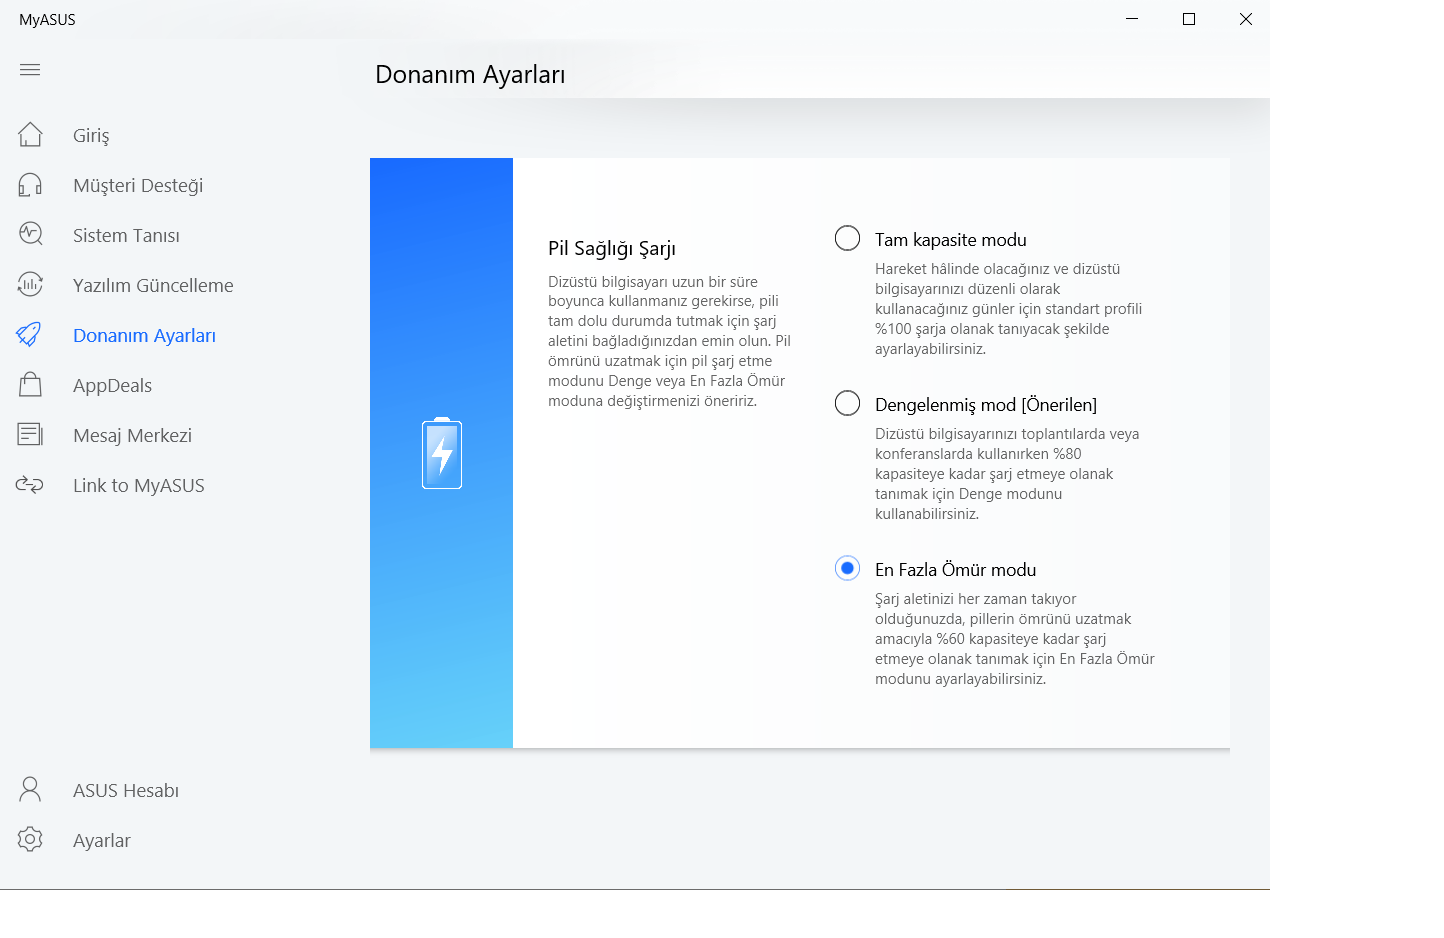This screenshot has width=1444, height=938.
Task: Open Link to MyASUS menu item
Action: pyautogui.click(x=138, y=485)
